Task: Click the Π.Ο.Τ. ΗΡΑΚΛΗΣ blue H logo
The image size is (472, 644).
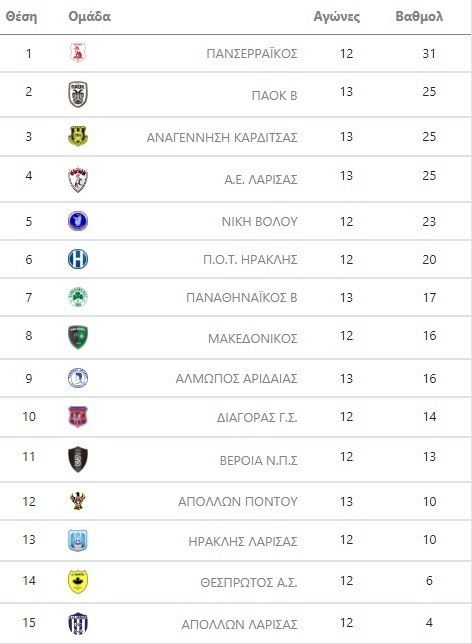Action: pyautogui.click(x=78, y=259)
